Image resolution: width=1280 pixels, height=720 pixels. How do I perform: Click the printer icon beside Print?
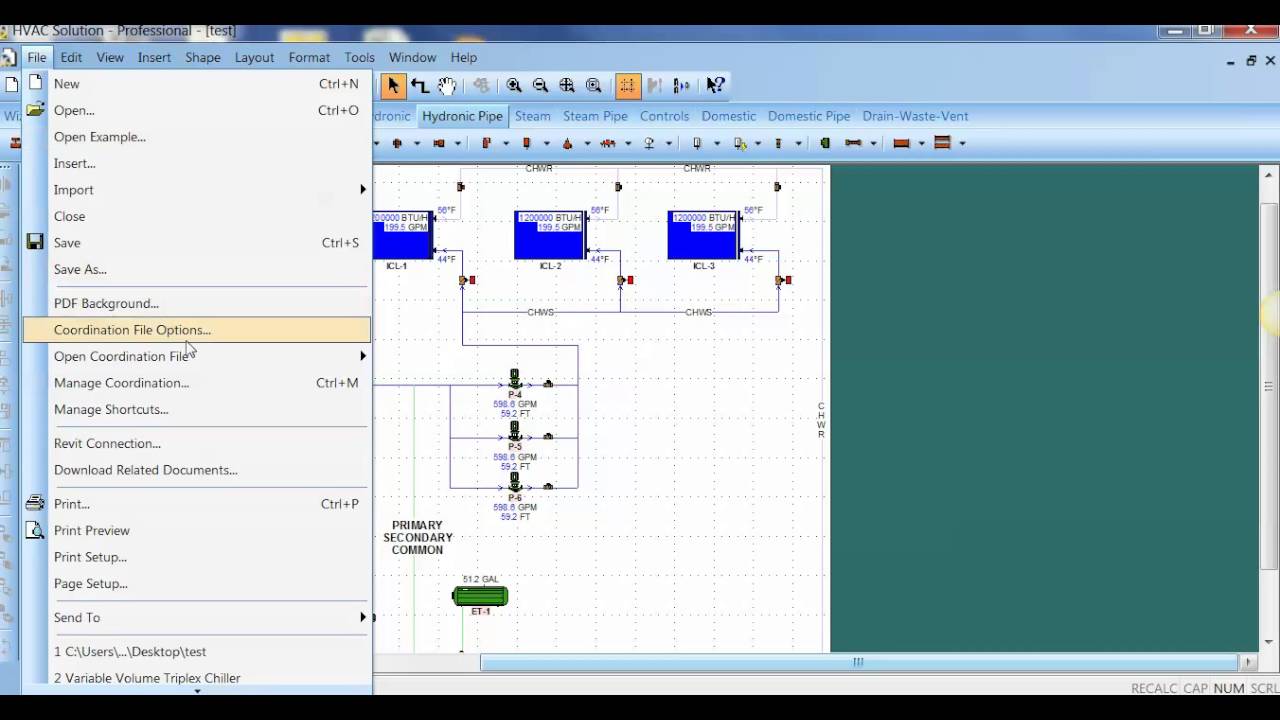click(x=35, y=503)
